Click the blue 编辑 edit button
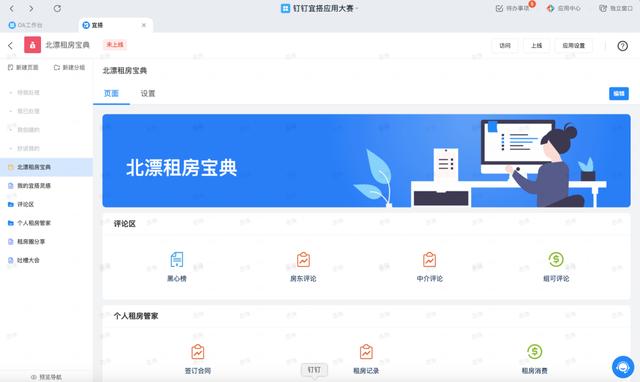 619,93
